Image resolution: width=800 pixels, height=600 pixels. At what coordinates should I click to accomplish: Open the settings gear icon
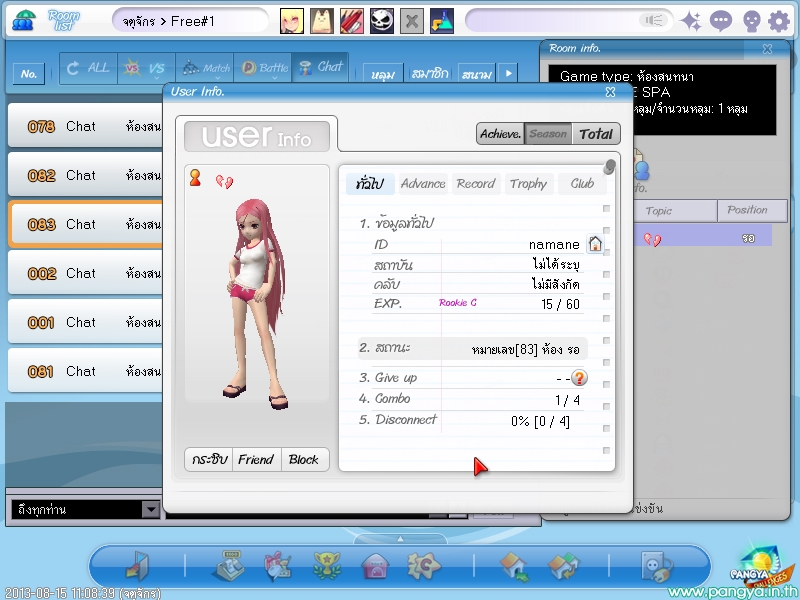(779, 21)
